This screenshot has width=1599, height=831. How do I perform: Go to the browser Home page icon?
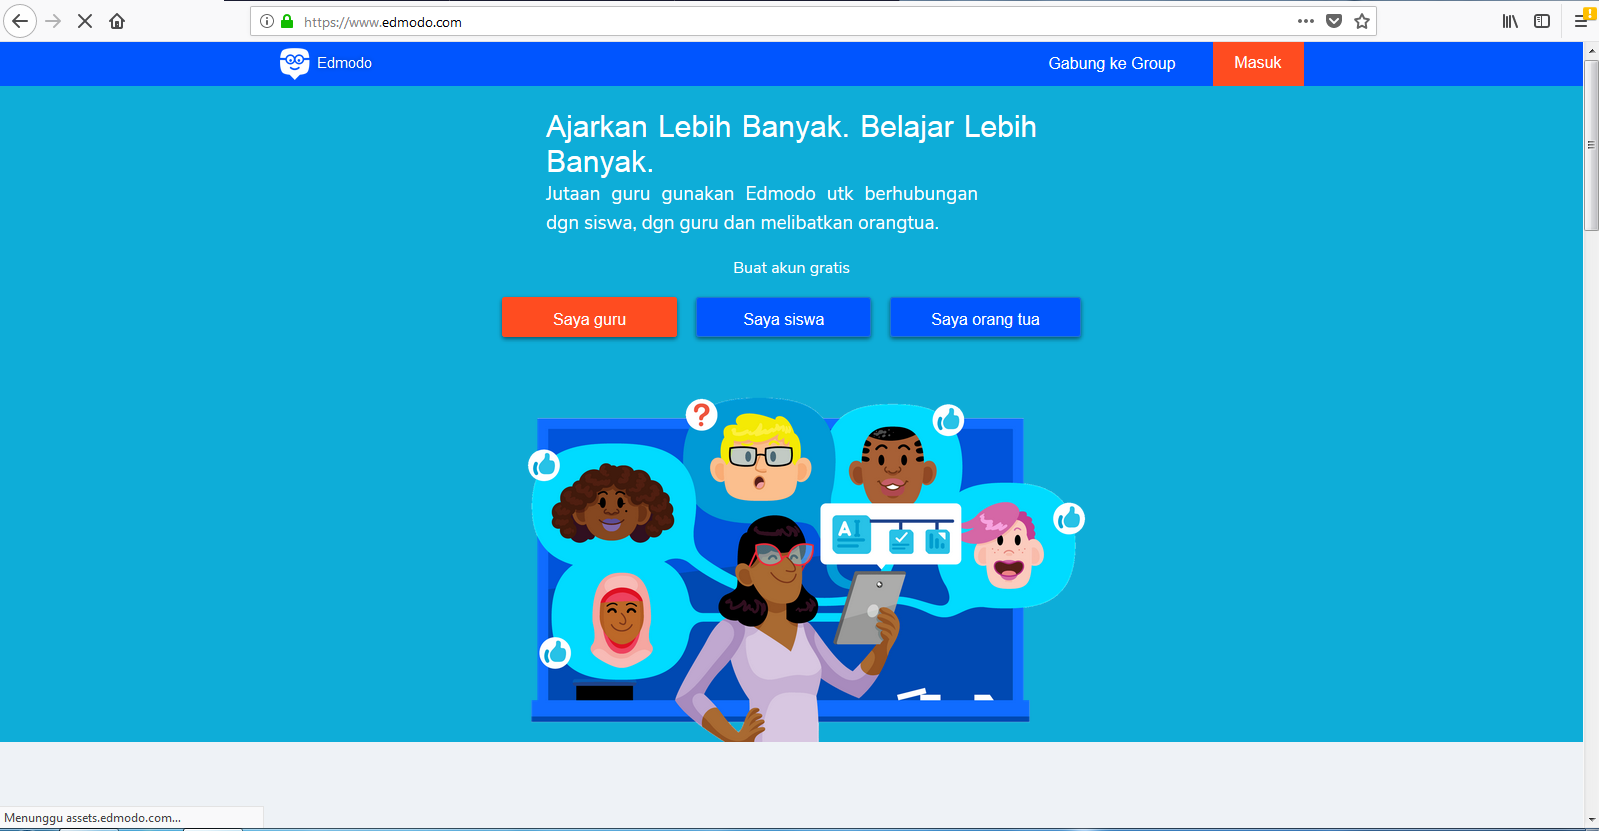[117, 21]
